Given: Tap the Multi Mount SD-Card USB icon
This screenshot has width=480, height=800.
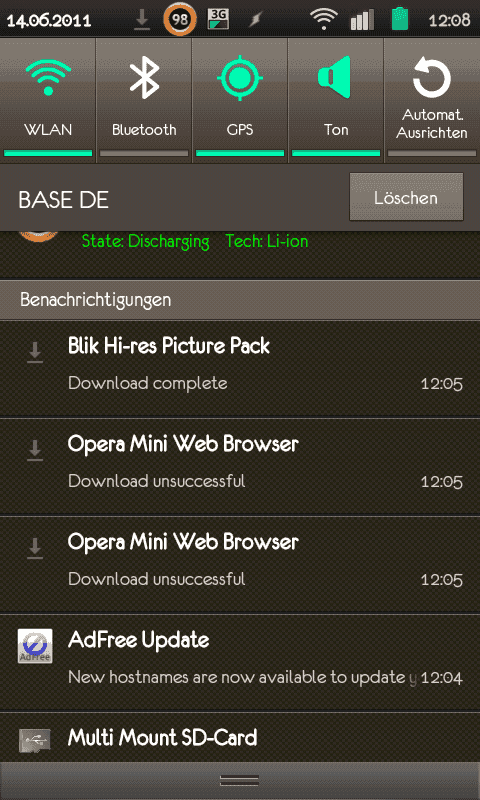Looking at the screenshot, I should pos(35,738).
